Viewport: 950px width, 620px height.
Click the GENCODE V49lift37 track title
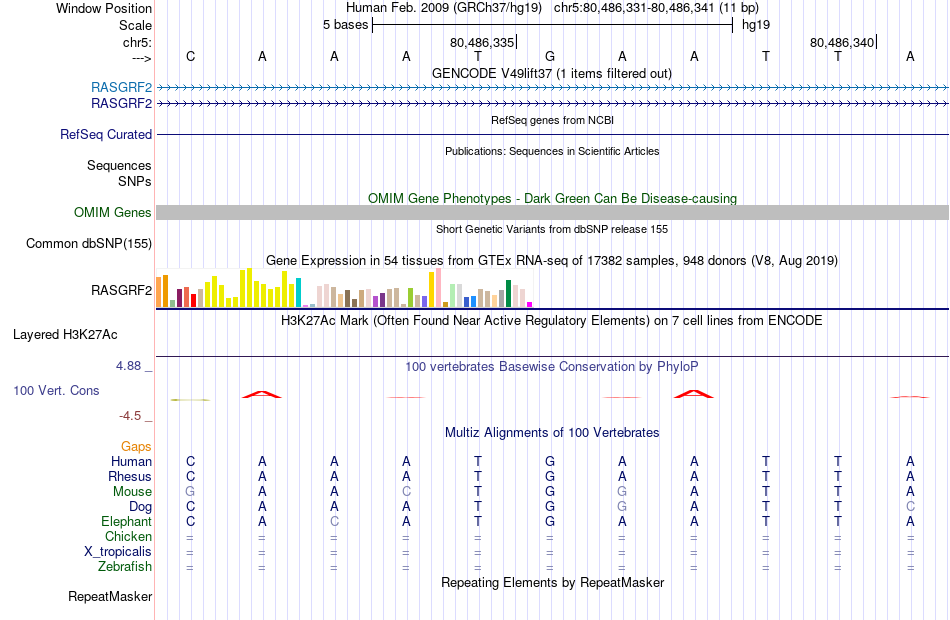click(552, 74)
